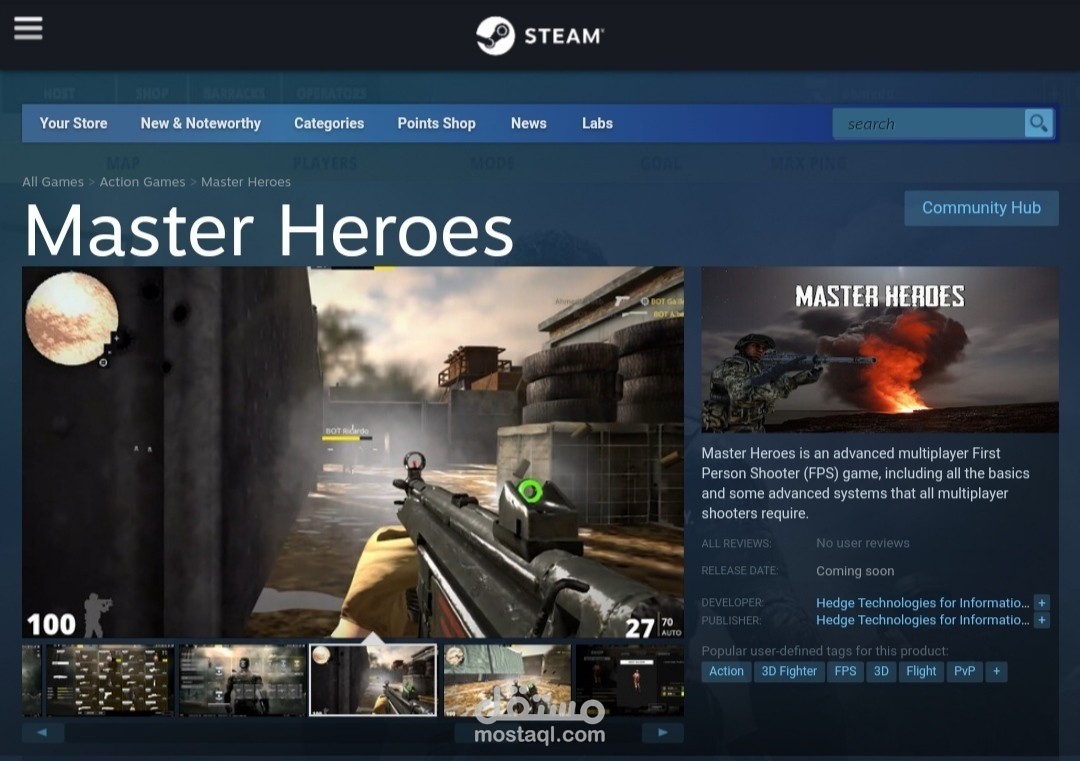Select the outdoor yard map thumbnail
Screen dimensions: 1080x761
(x=507, y=680)
